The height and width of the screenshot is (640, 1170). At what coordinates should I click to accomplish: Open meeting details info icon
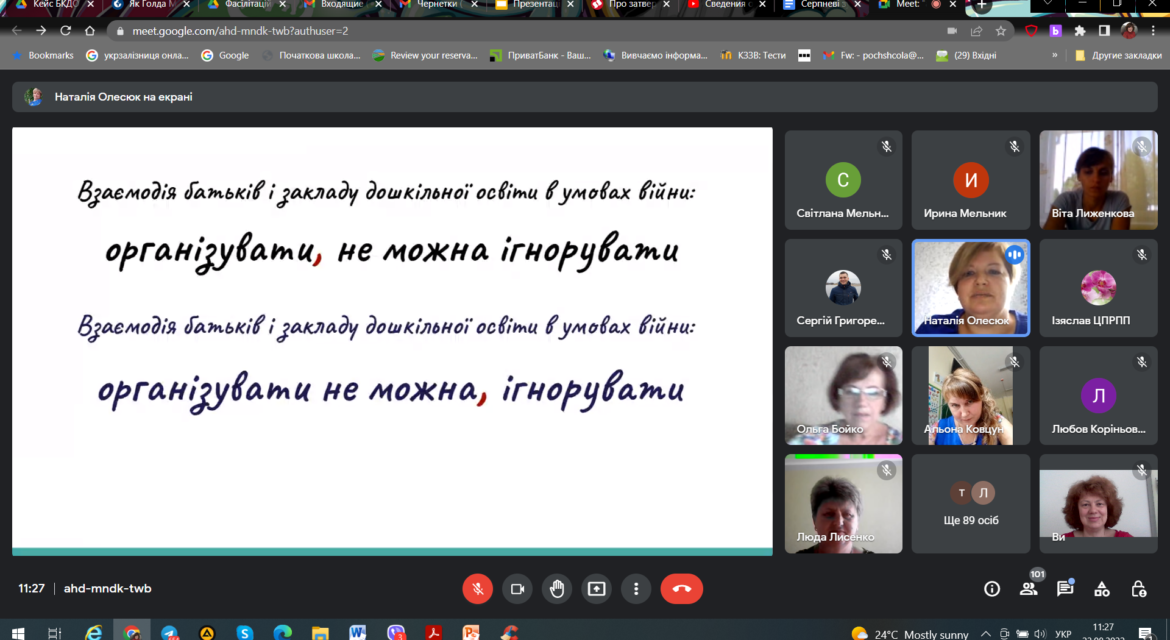(x=992, y=589)
